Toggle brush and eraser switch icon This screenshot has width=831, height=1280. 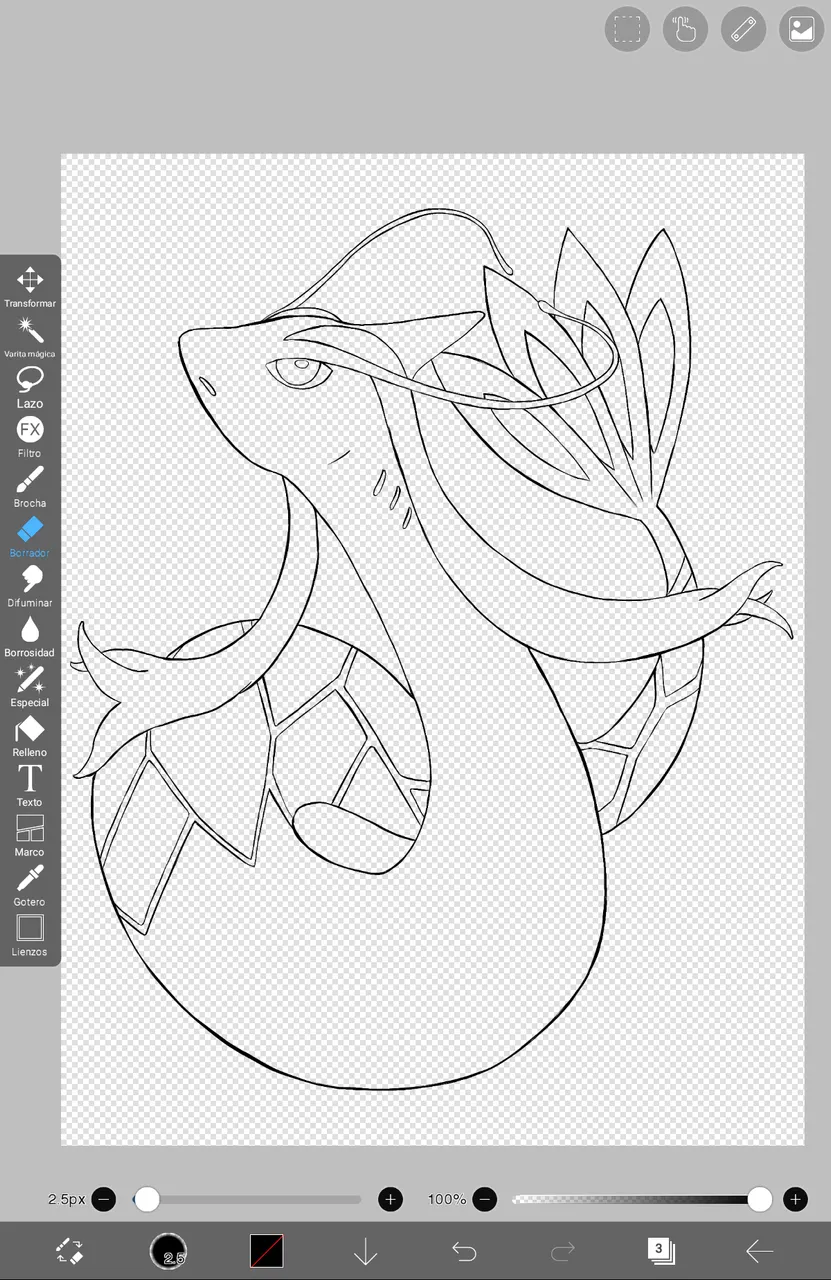pyautogui.click(x=69, y=1251)
